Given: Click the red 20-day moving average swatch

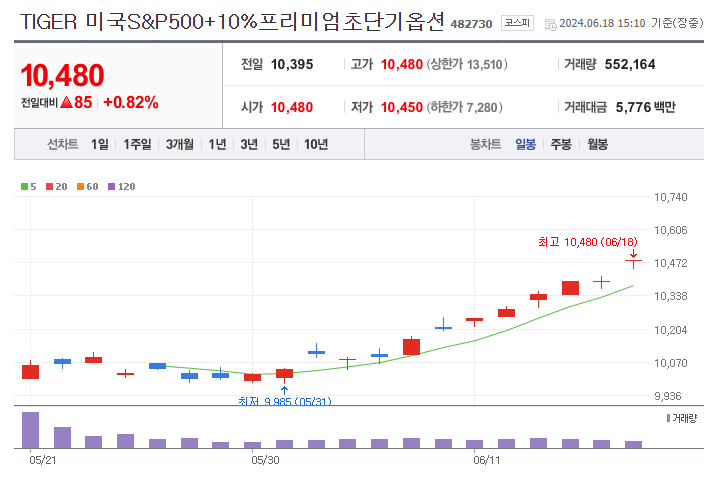Looking at the screenshot, I should (x=49, y=186).
